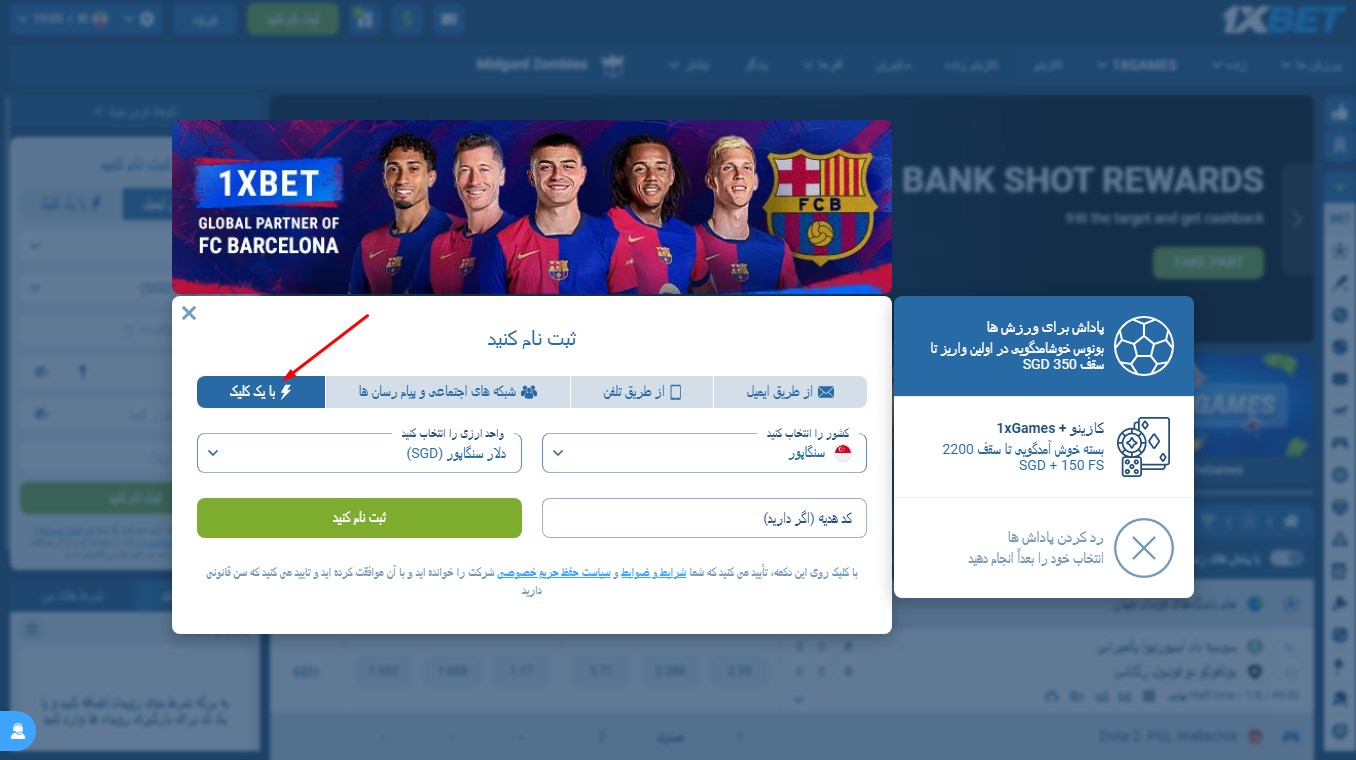Viewport: 1356px width, 760px height.
Task: Click the dollar payments icon in the header
Action: tap(406, 19)
